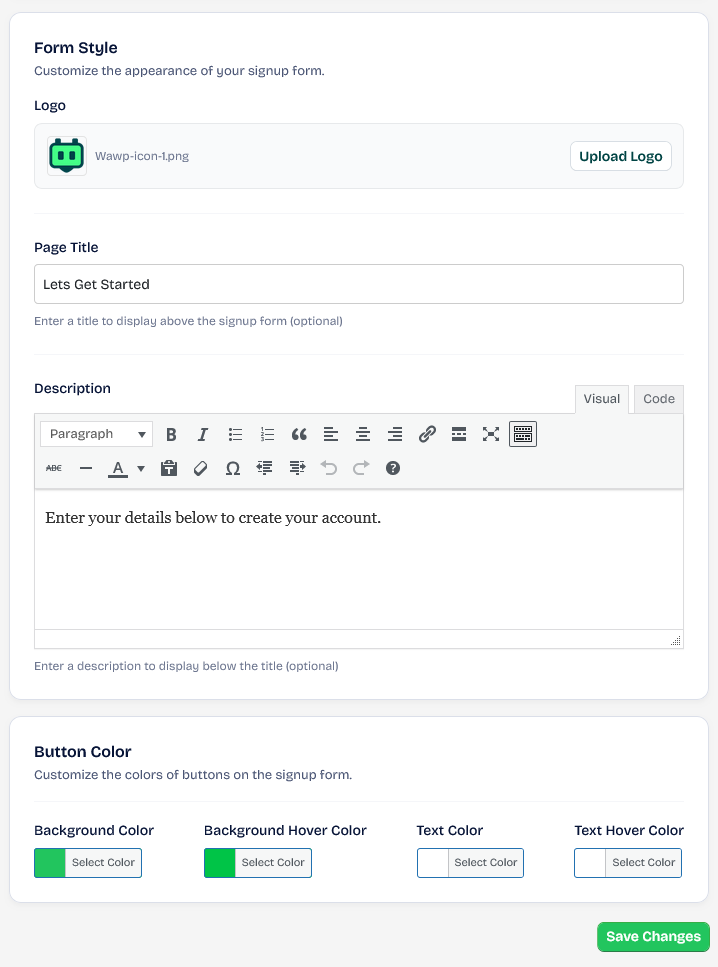Insert a blockquote
The height and width of the screenshot is (967, 718).
pyautogui.click(x=299, y=434)
